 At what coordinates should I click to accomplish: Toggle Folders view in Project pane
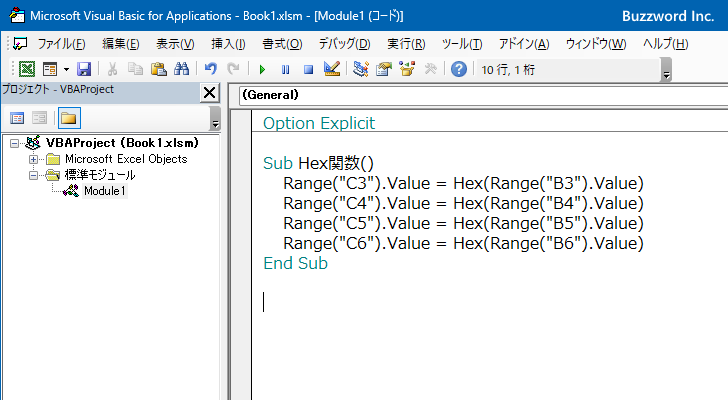coord(69,118)
